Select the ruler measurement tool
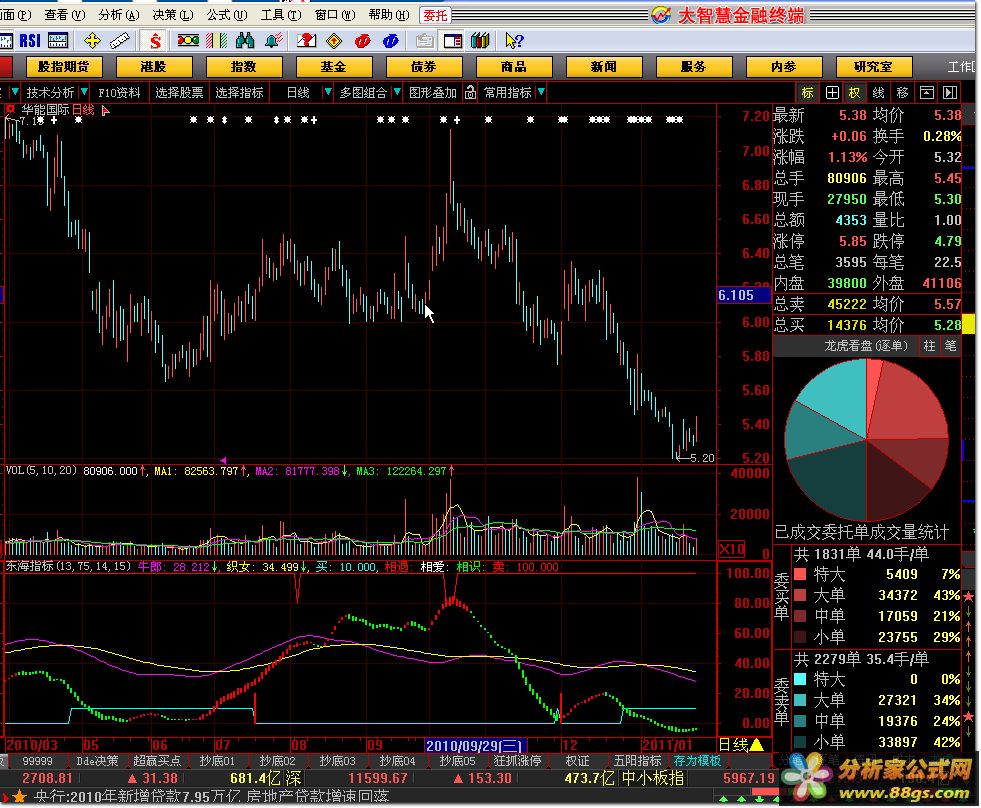Image resolution: width=981 pixels, height=808 pixels. coord(119,41)
